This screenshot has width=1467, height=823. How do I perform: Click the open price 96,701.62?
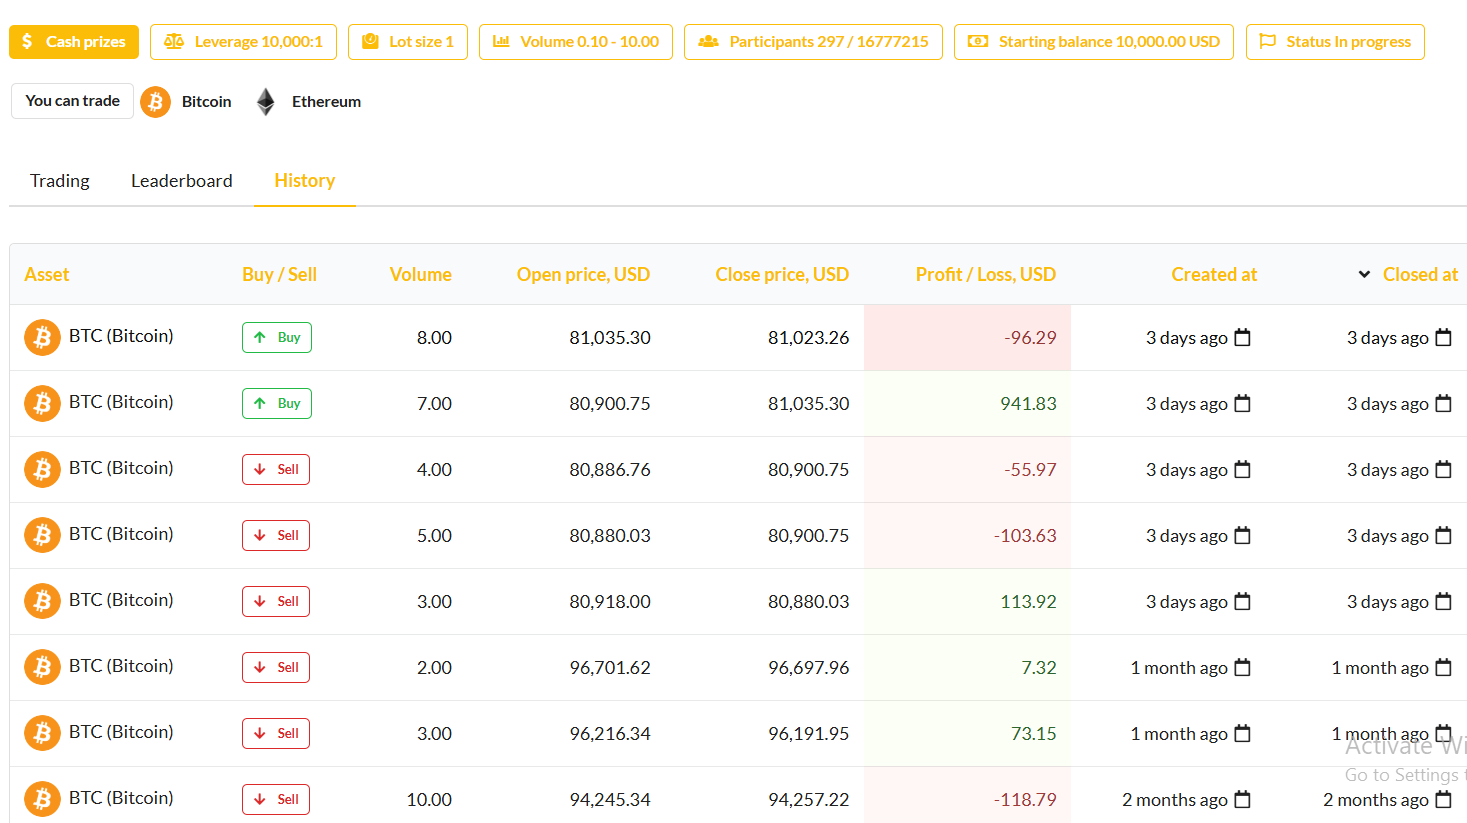610,668
